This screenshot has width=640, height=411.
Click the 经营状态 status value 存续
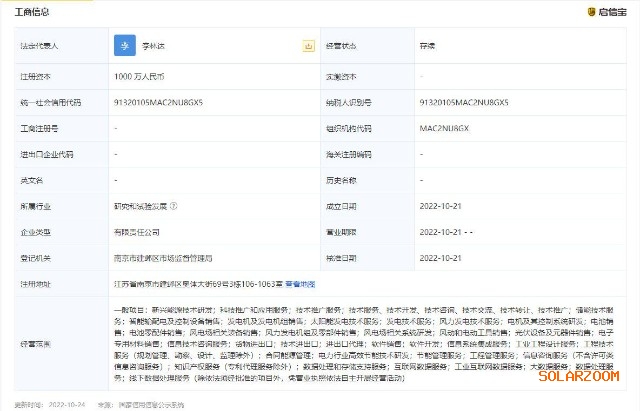click(x=429, y=46)
